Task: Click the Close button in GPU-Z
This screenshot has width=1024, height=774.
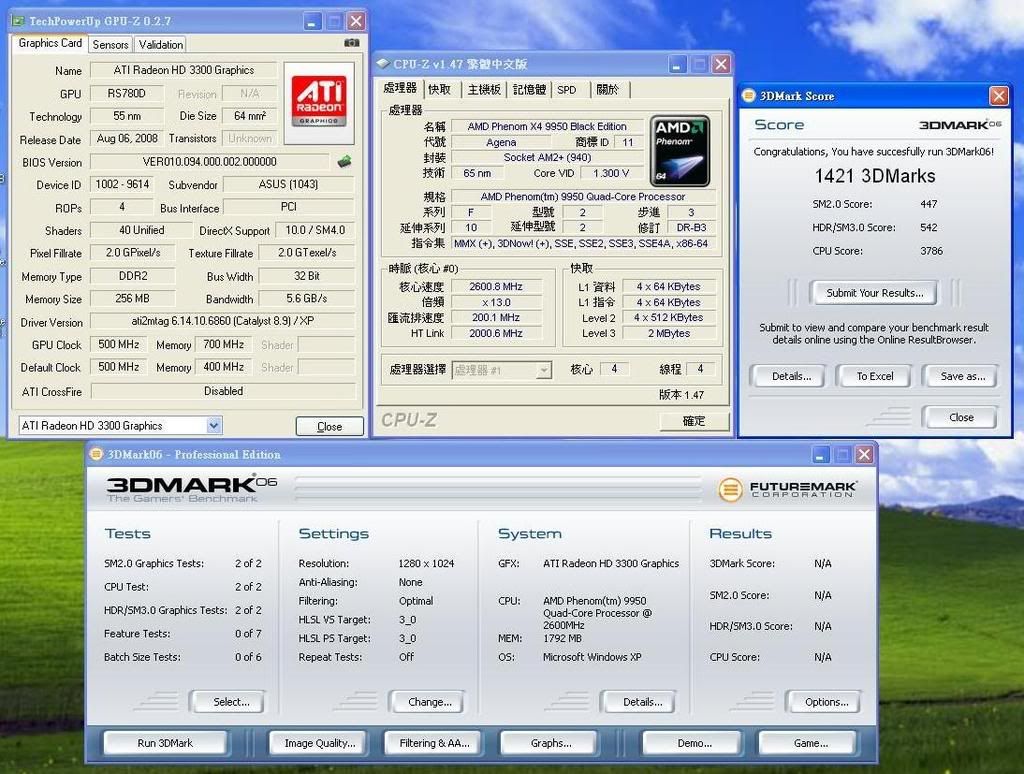Action: click(329, 427)
